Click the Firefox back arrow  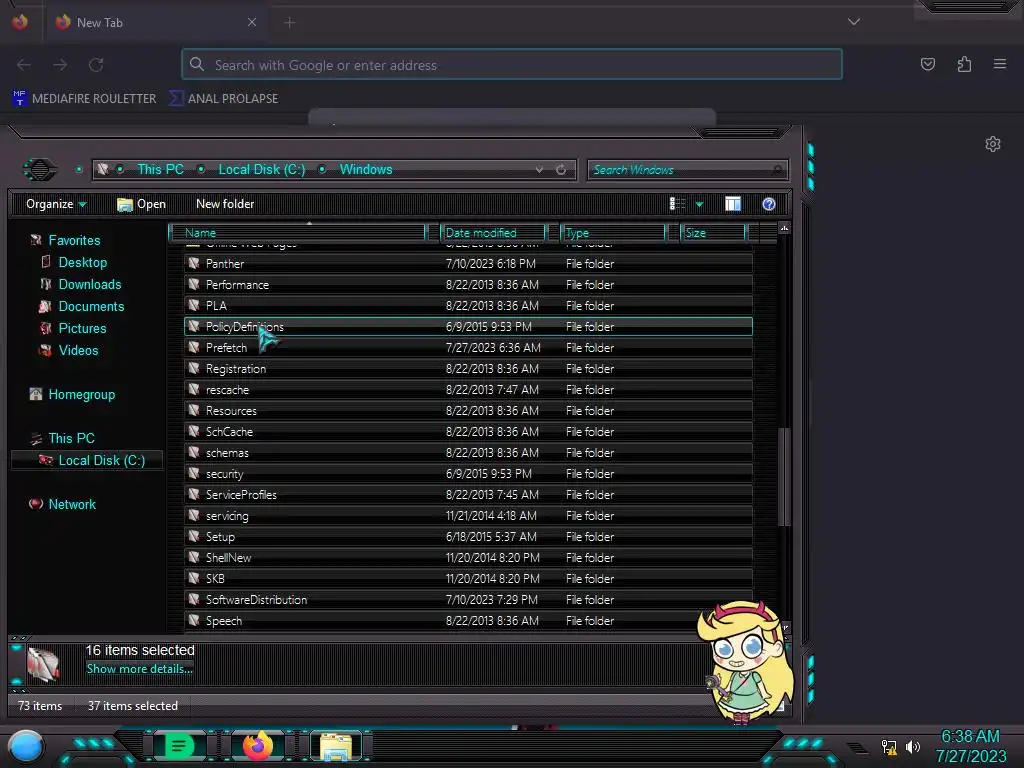24,65
